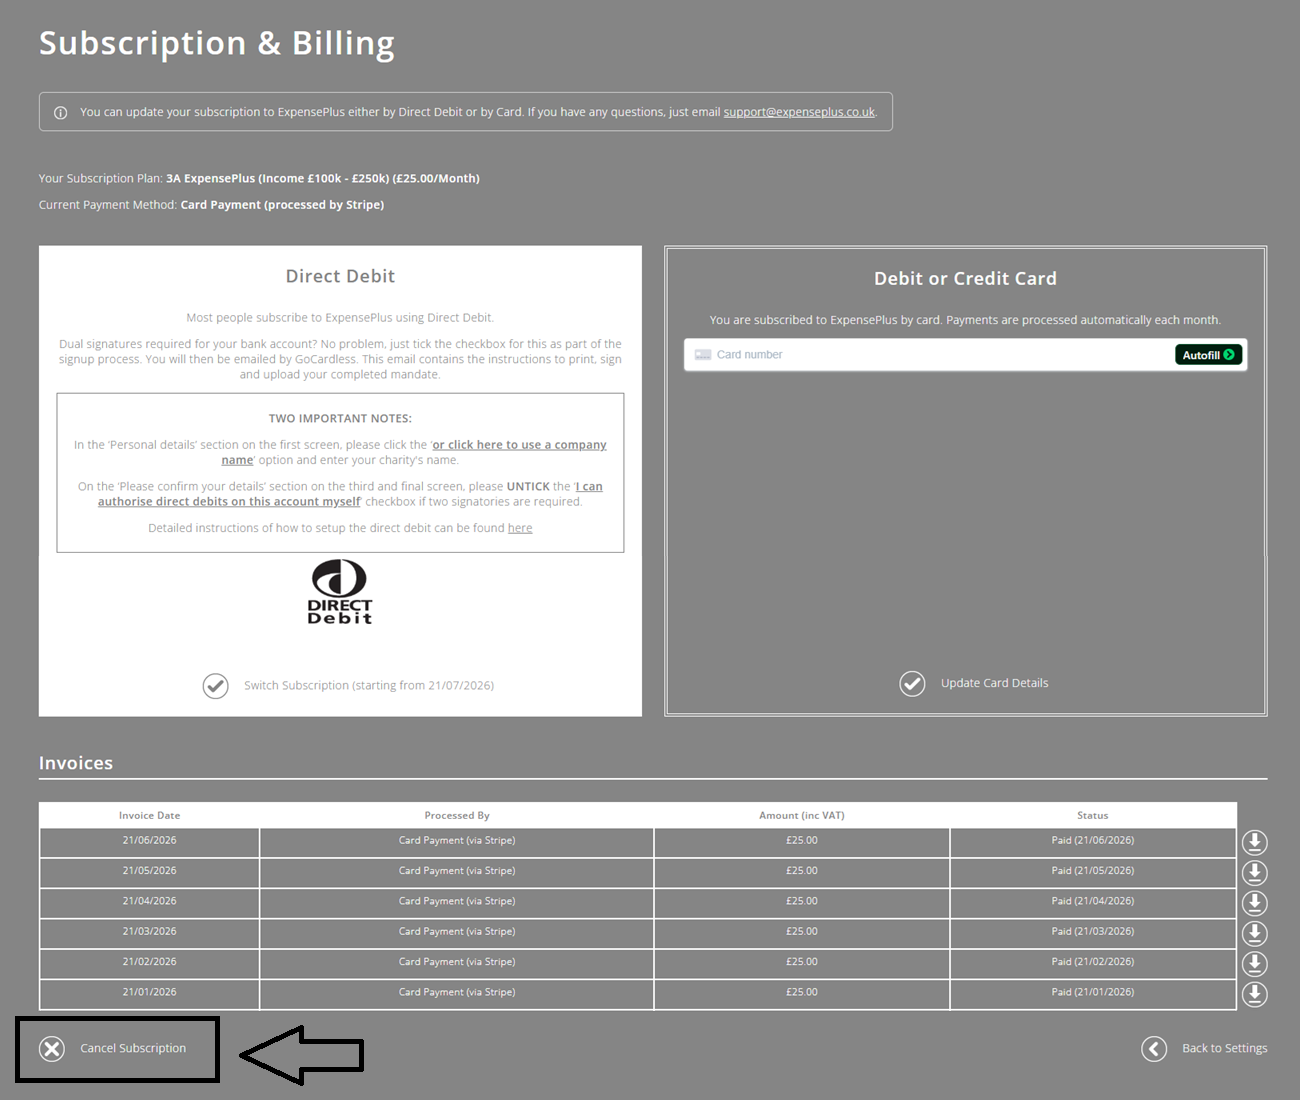Screen dimensions: 1300x1100
Task: Open the 'here' direct debit instructions link
Action: (520, 528)
